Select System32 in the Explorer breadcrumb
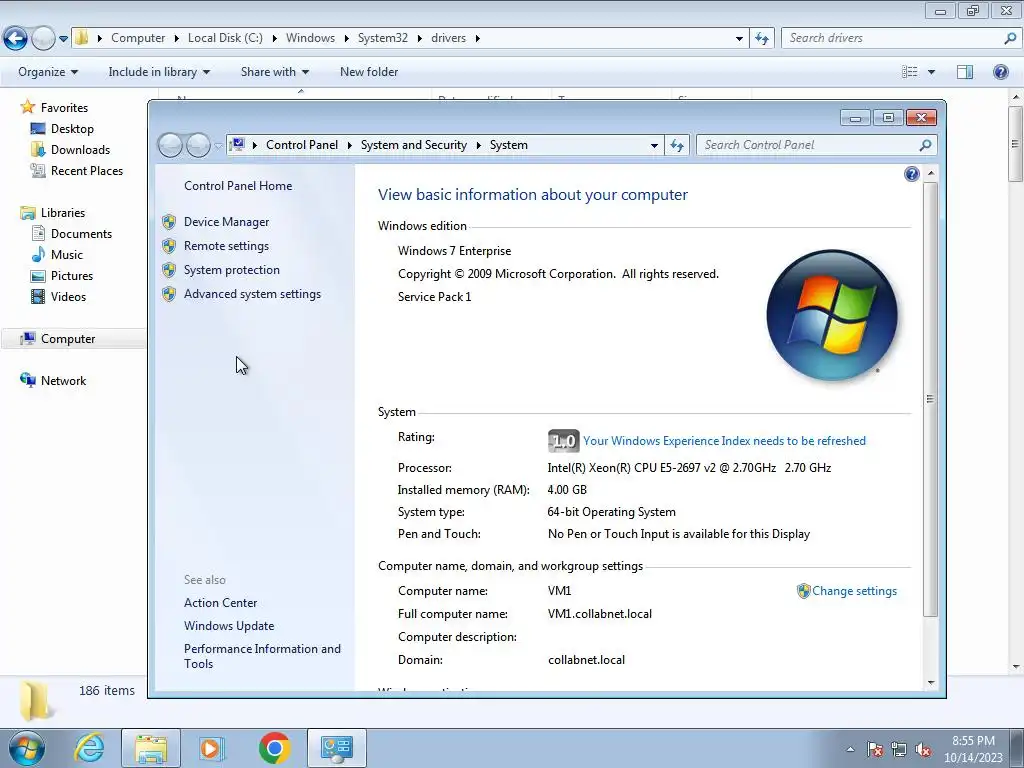The width and height of the screenshot is (1024, 768). [383, 38]
